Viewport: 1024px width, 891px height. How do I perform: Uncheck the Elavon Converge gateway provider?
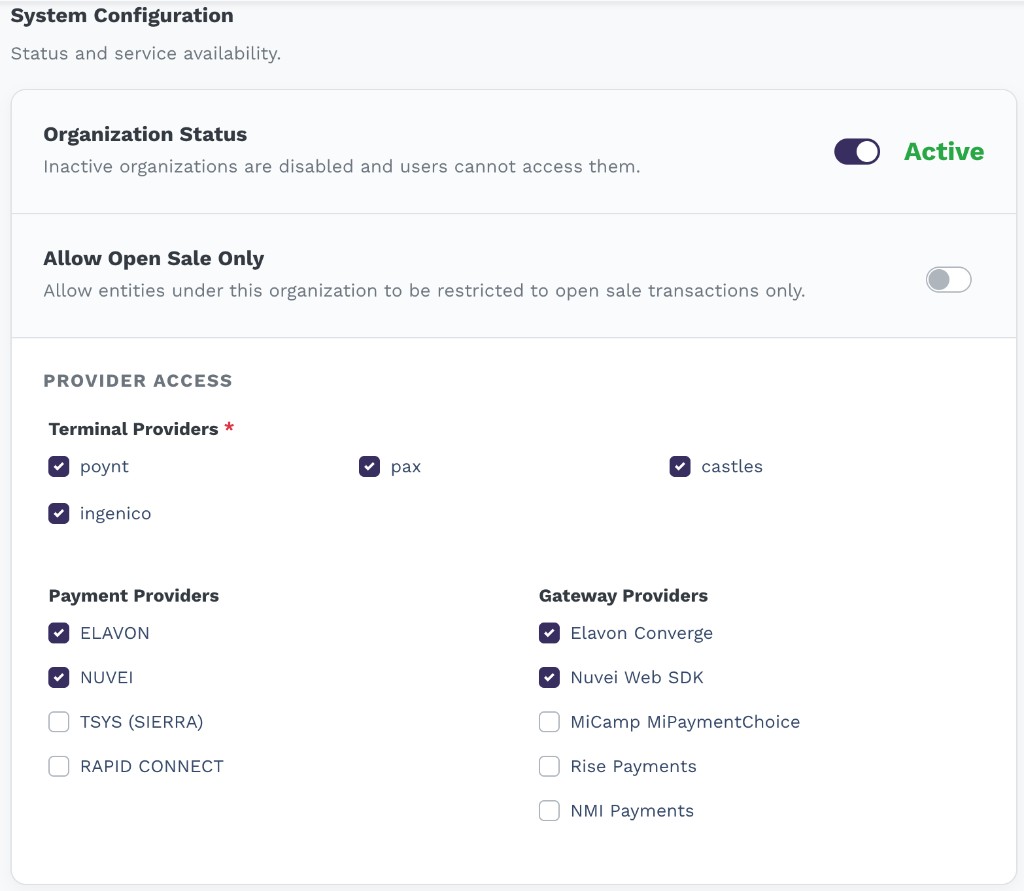point(549,633)
